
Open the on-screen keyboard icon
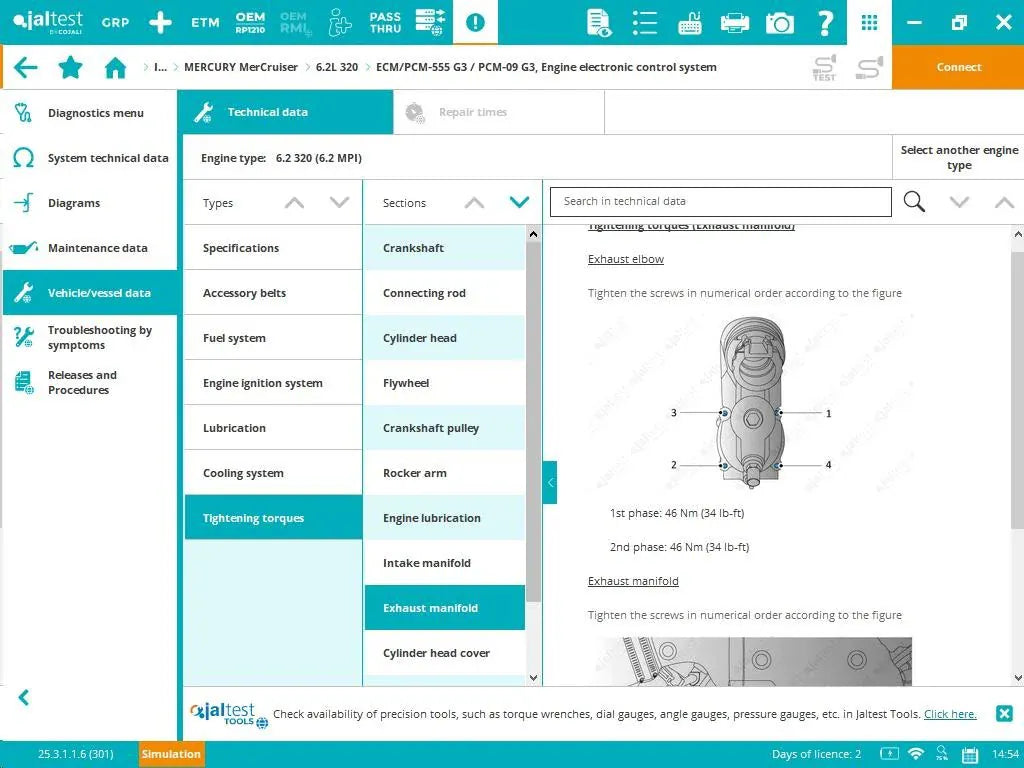pos(690,21)
